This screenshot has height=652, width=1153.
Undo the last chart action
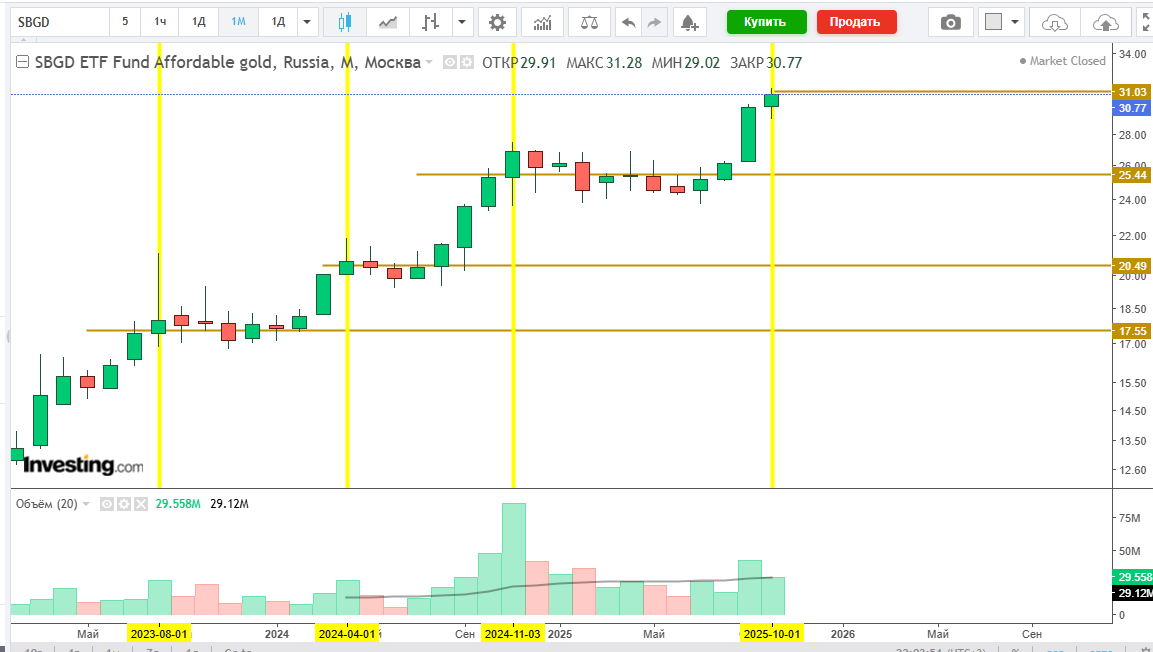coord(628,22)
